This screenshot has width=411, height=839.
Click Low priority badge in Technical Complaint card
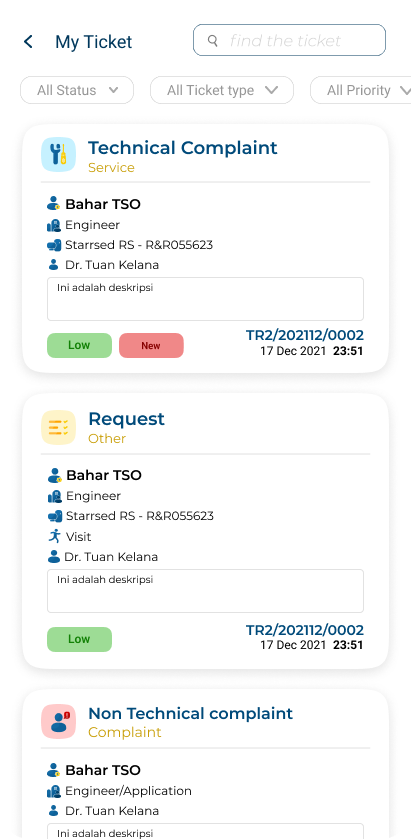(x=79, y=346)
